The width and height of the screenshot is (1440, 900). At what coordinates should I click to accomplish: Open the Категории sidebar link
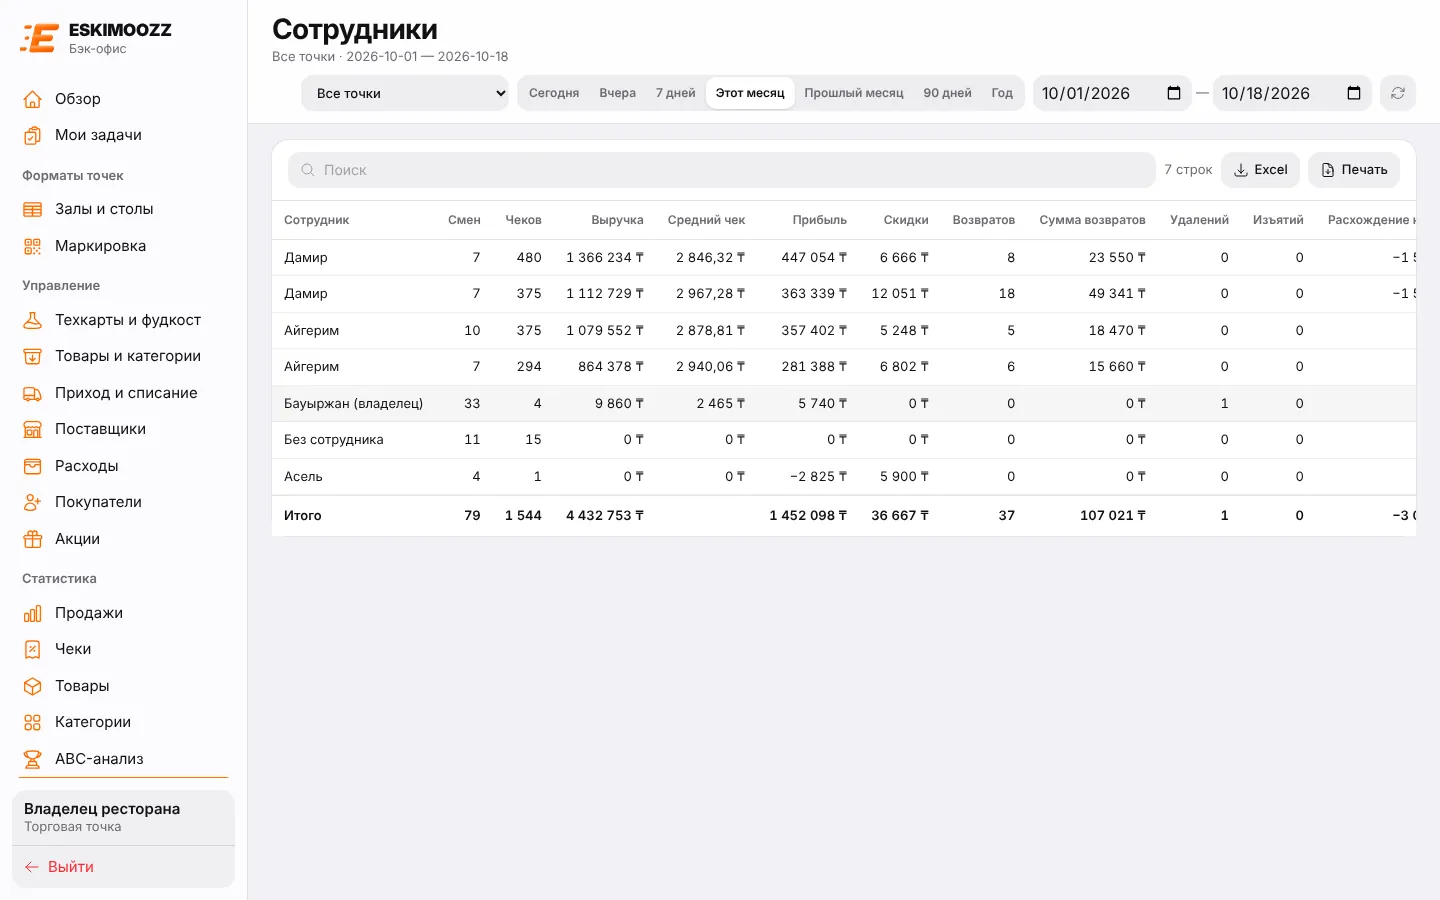coord(124,722)
